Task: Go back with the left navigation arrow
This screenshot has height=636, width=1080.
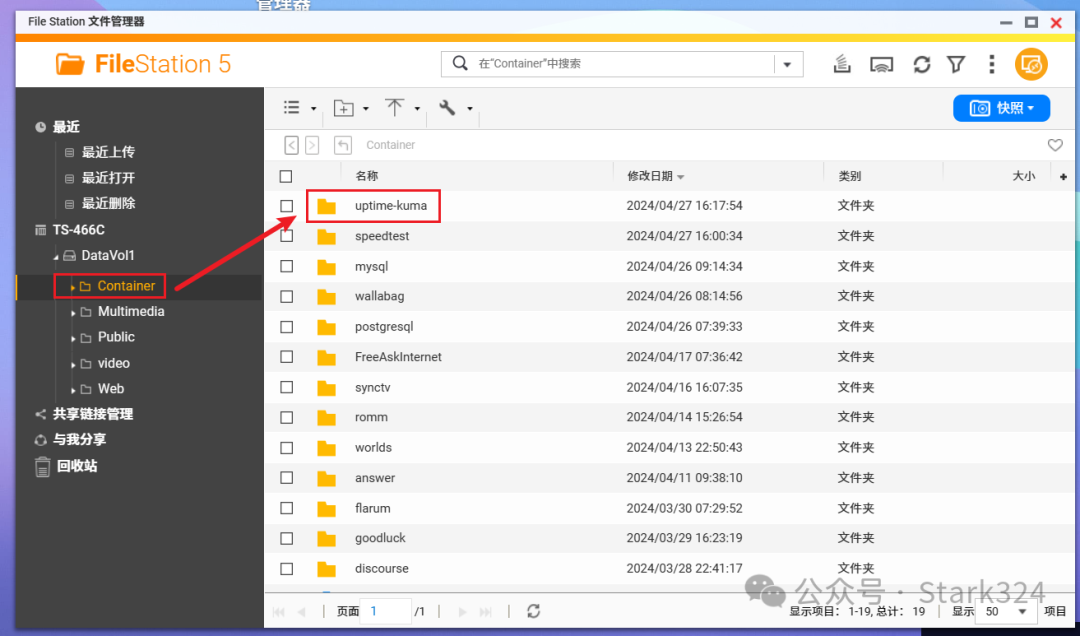Action: [292, 145]
